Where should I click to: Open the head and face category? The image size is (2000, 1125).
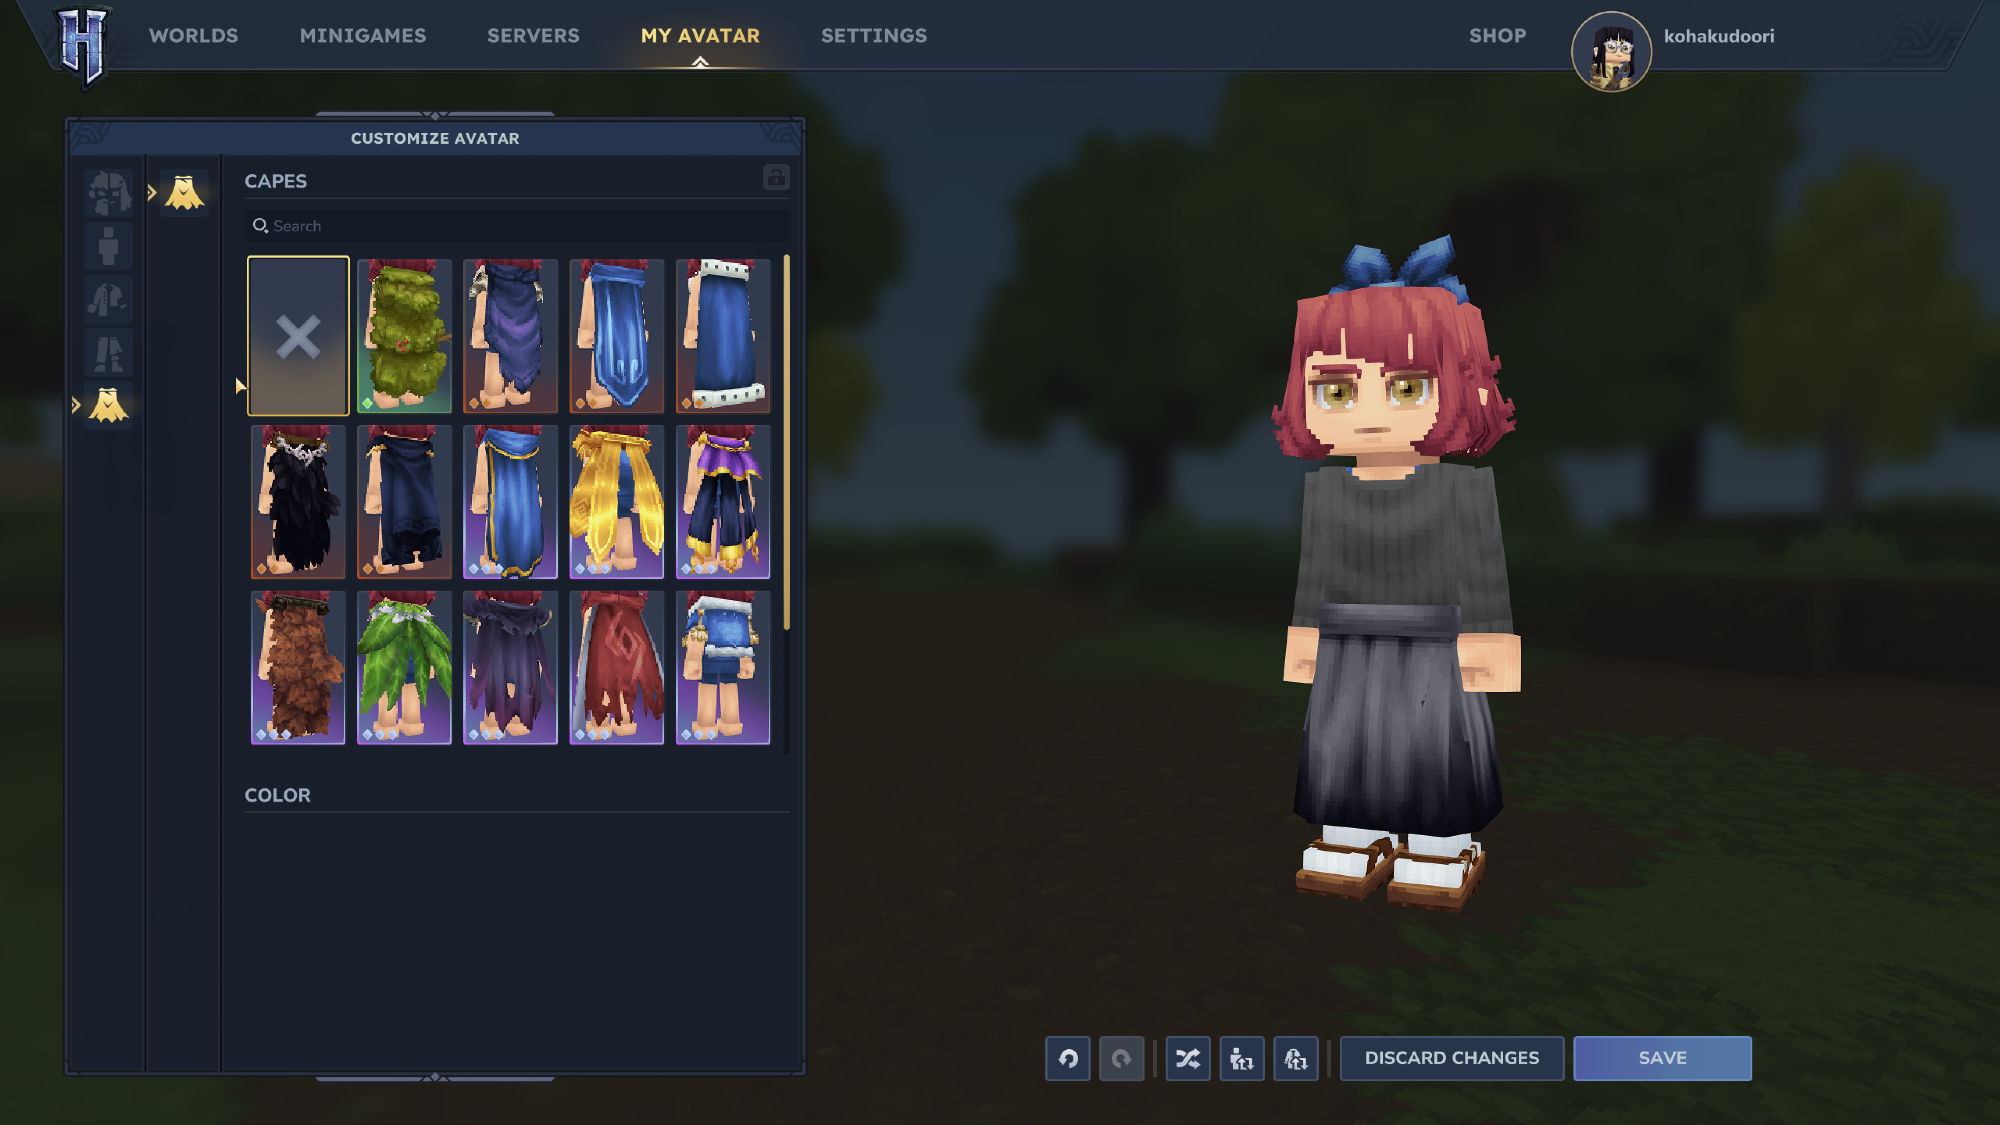[x=108, y=192]
